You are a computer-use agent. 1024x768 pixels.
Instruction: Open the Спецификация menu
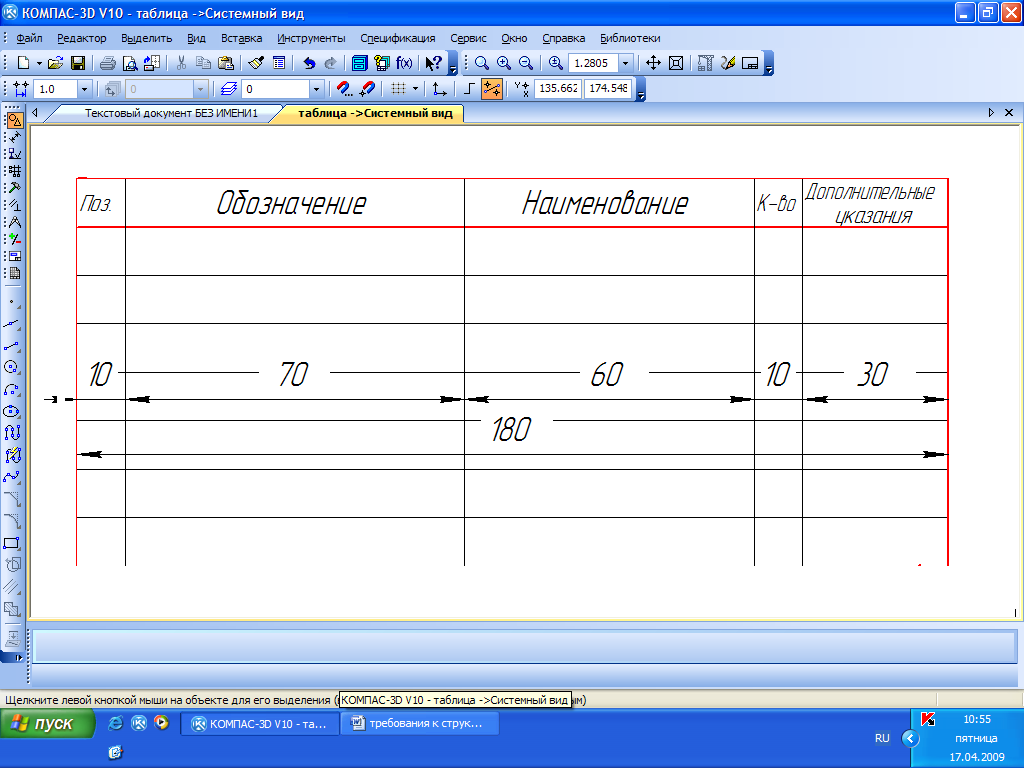point(397,38)
